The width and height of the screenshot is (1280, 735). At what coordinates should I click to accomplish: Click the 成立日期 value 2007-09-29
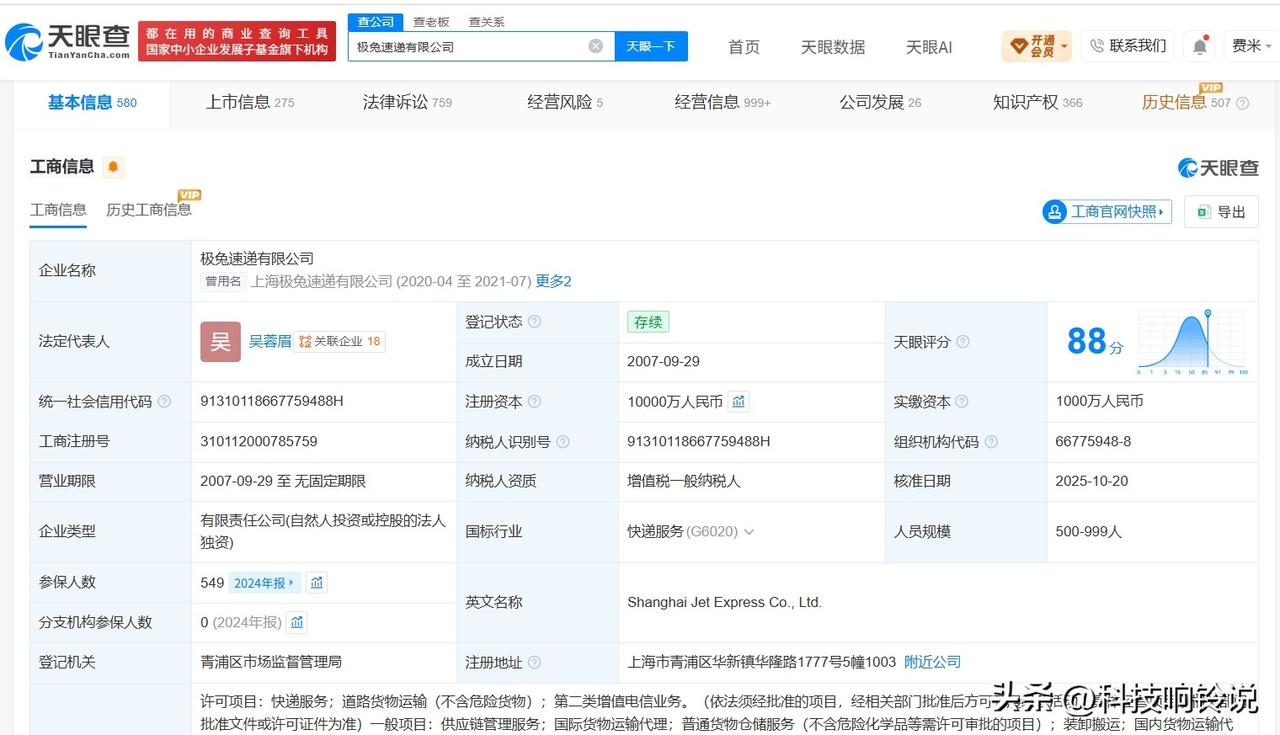pos(664,361)
